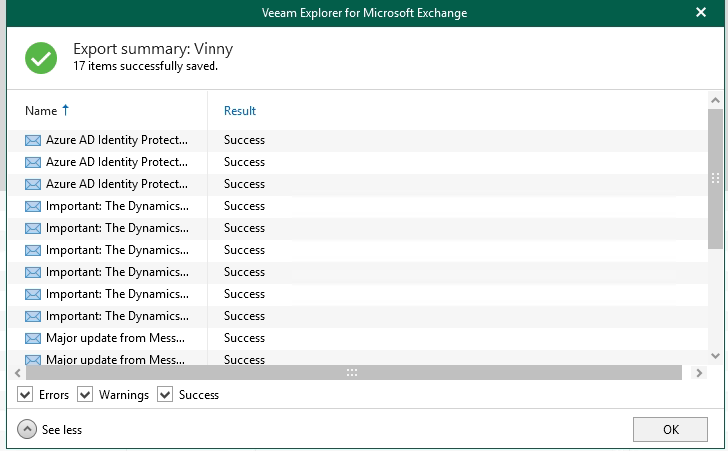This screenshot has height=451, width=728.
Task: Click the horizontal scrollbar thumb
Action: pos(354,373)
